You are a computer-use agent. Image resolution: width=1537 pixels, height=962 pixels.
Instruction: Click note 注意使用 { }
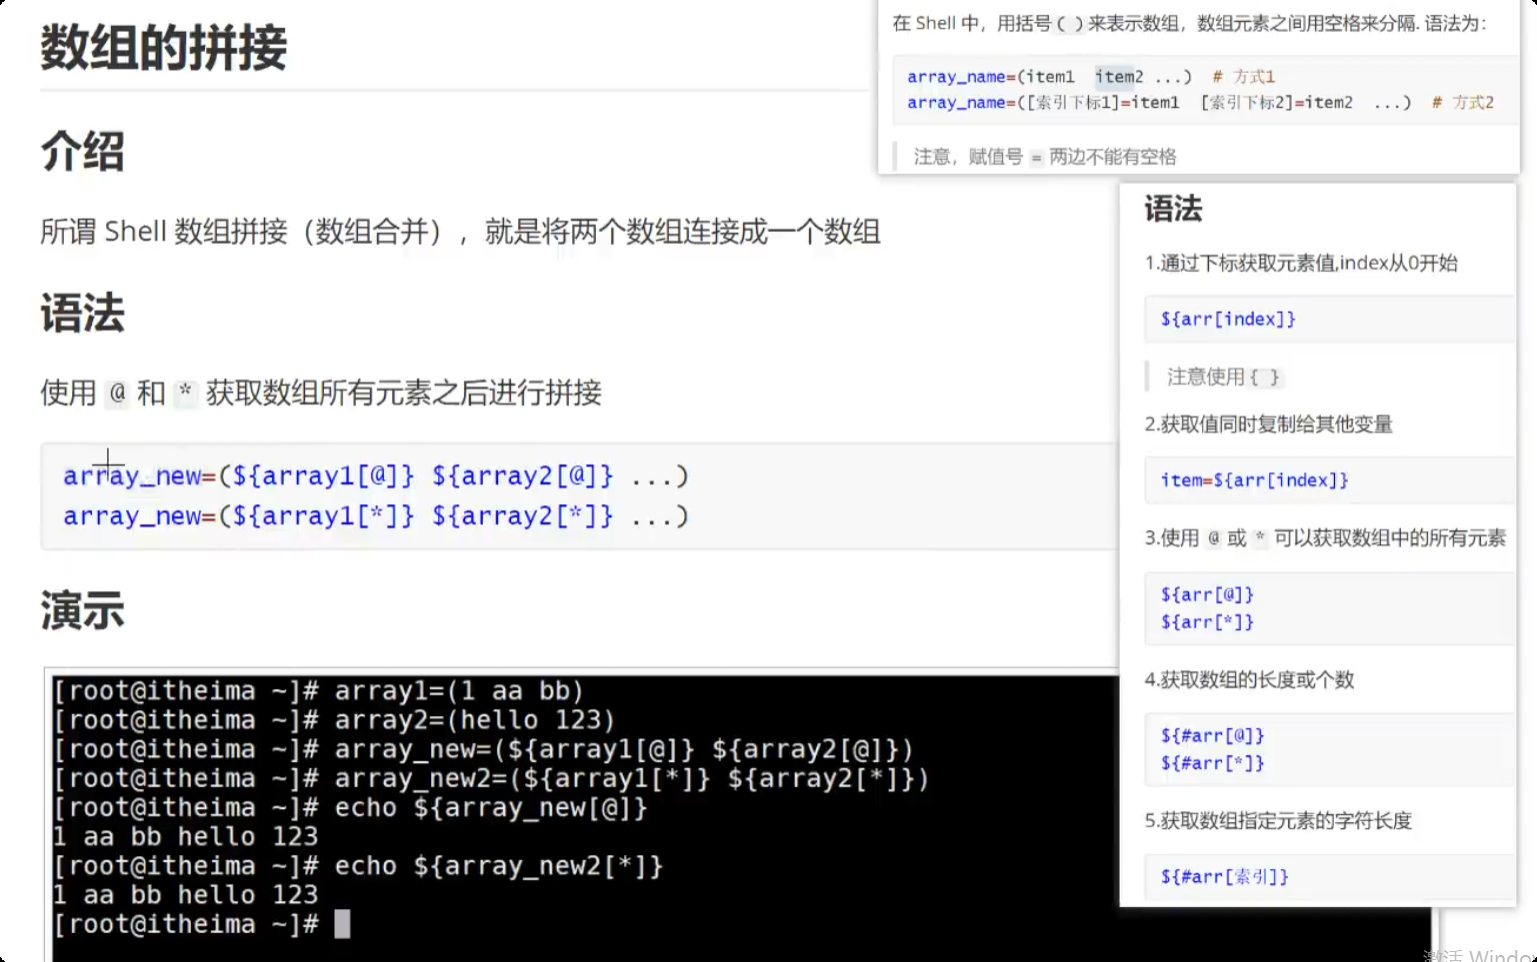1224,377
